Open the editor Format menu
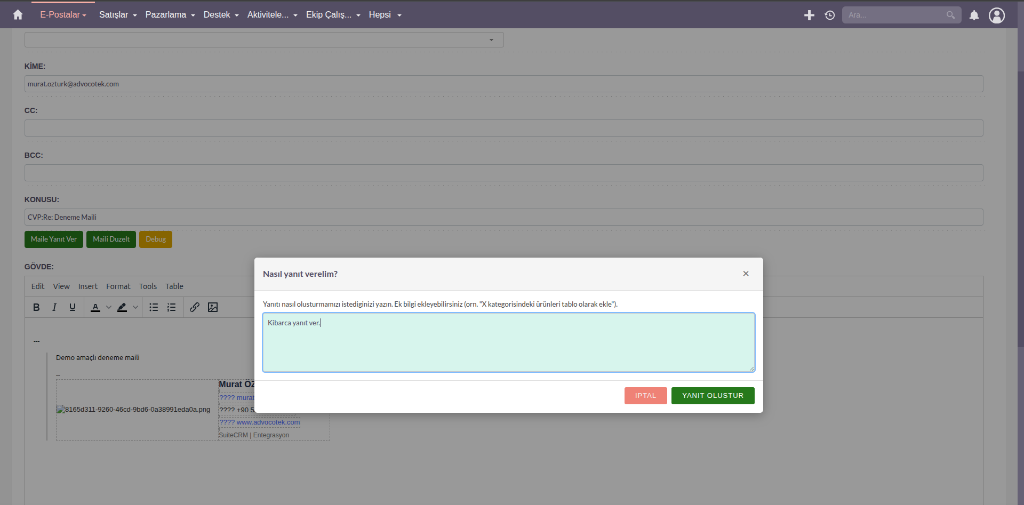 [x=118, y=286]
